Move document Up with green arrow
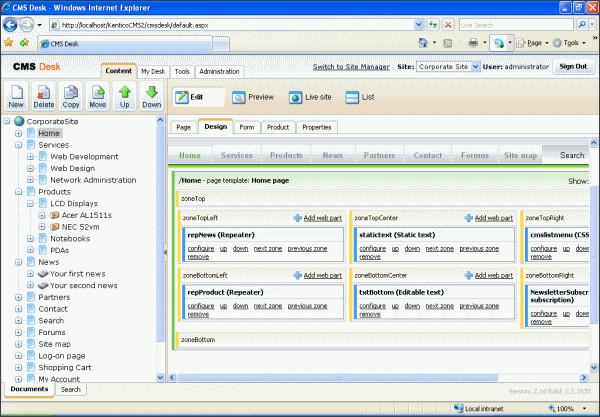This screenshot has height=417, width=600. 125,96
